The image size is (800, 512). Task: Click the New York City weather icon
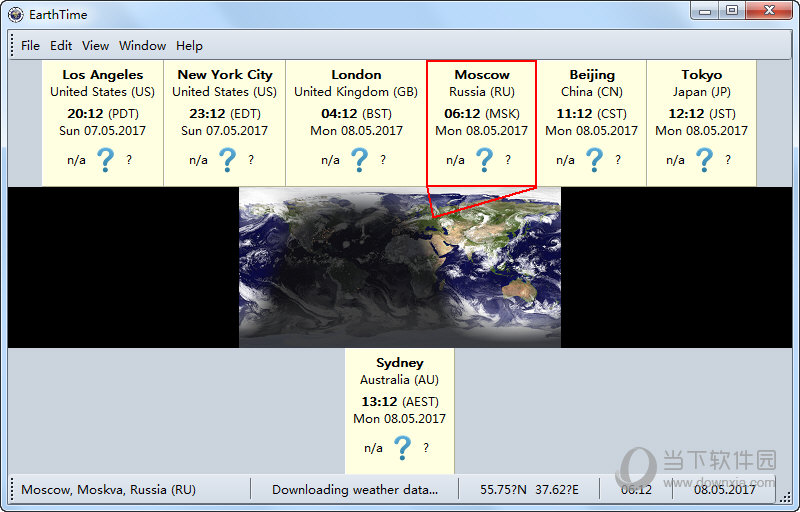(x=227, y=160)
